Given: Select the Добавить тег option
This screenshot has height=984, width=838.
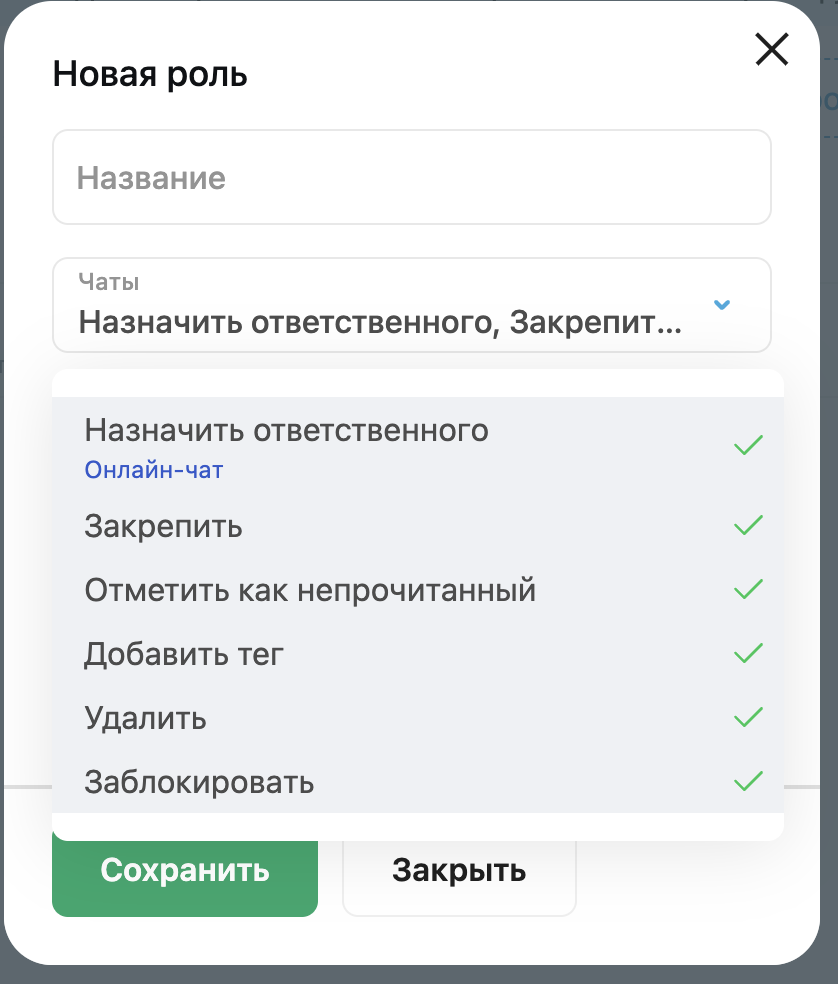Looking at the screenshot, I should click(x=418, y=653).
